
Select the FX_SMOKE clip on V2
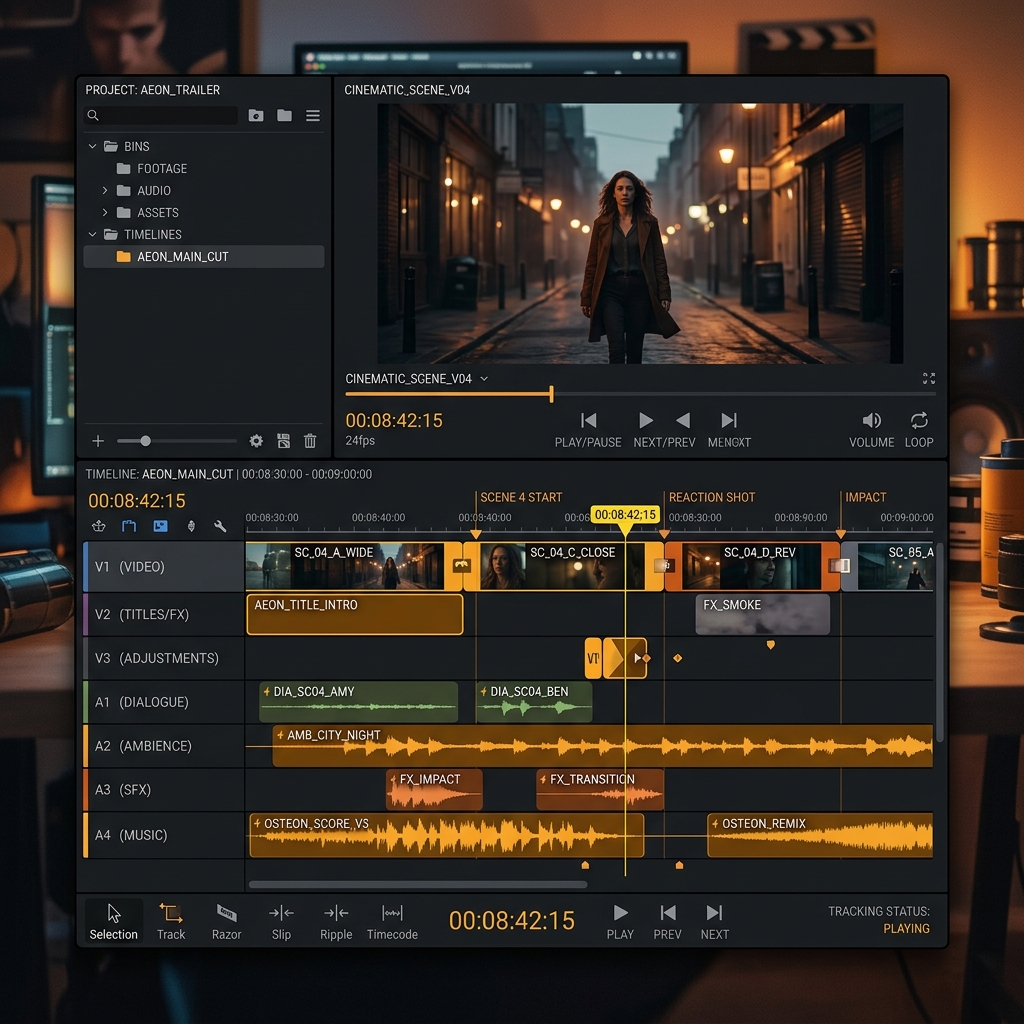point(763,615)
